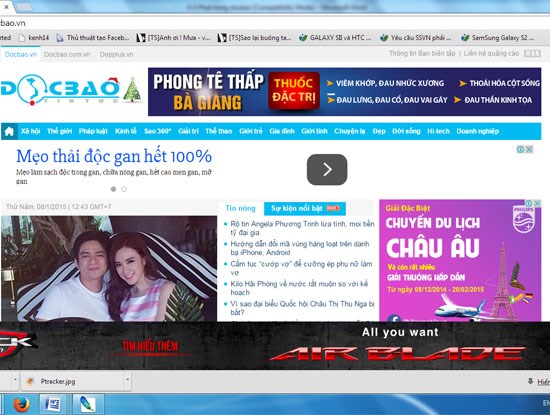550x415 pixels.
Task: Click the RSS feed icon
Action: (x=532, y=53)
